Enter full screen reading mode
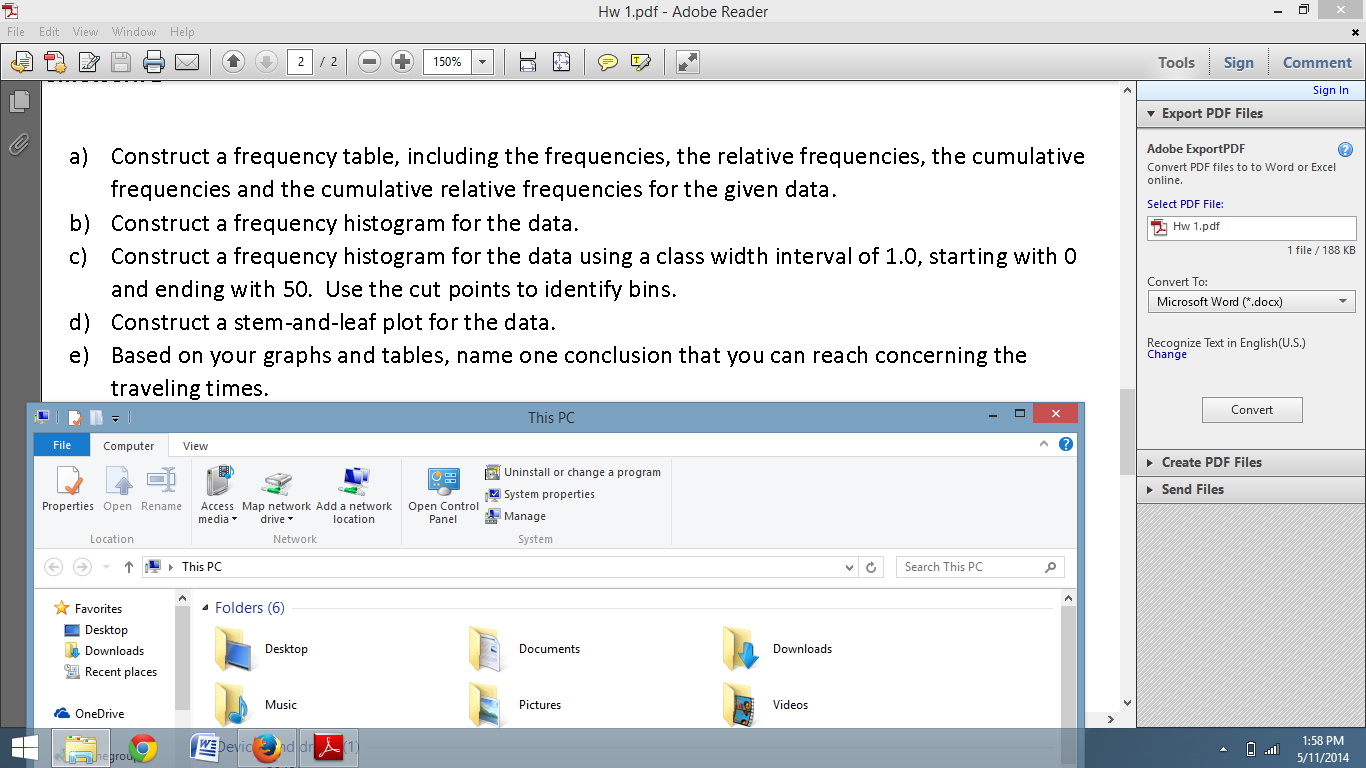Screen dimensions: 1366x768 685,61
